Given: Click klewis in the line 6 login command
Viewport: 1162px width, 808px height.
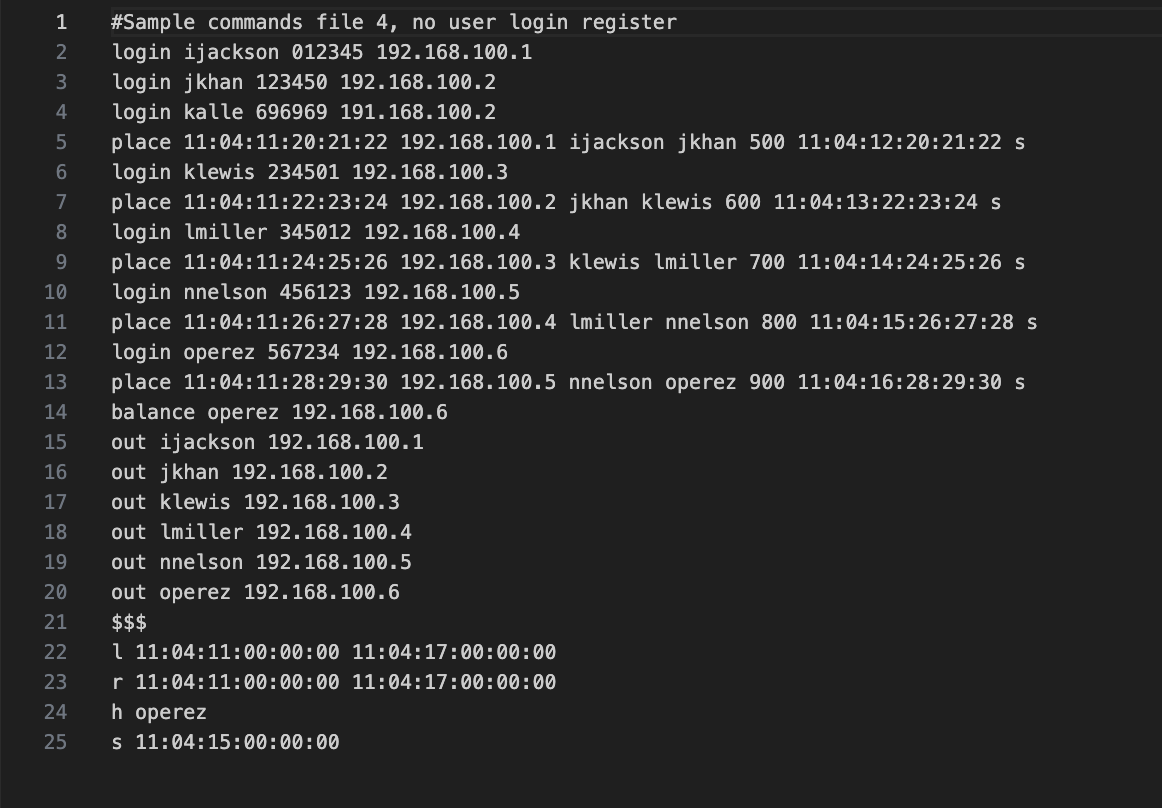Looking at the screenshot, I should click(x=219, y=173).
